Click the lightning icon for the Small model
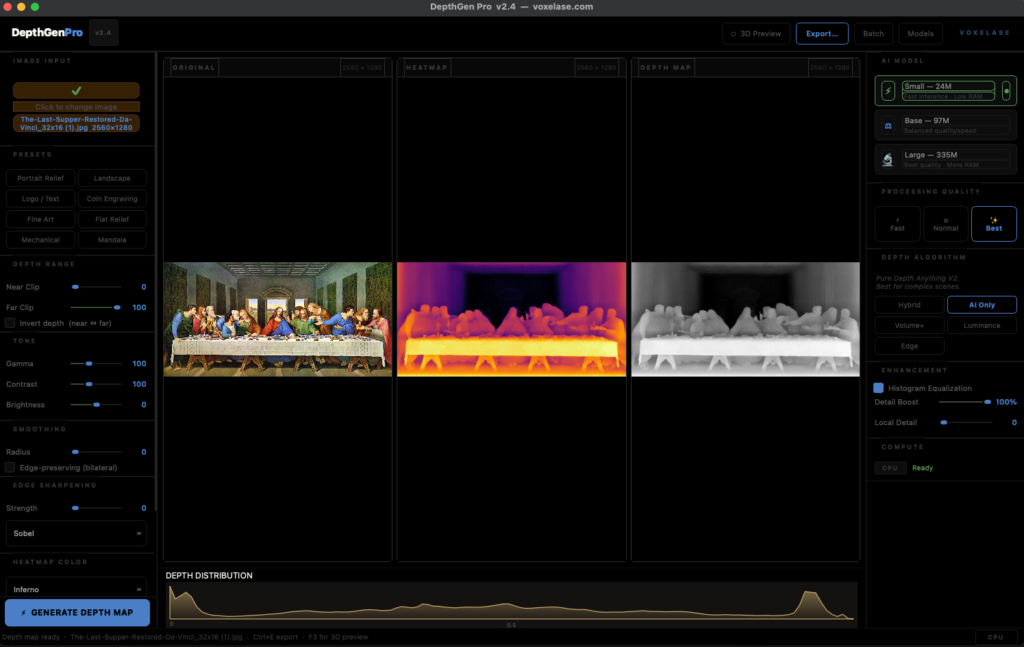This screenshot has width=1024, height=647. (888, 91)
